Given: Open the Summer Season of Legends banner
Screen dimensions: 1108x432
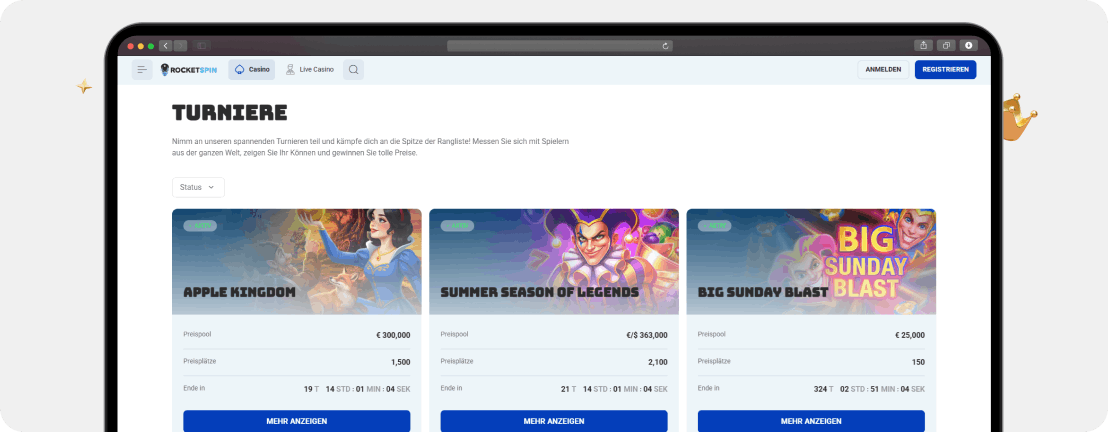Looking at the screenshot, I should click(554, 262).
